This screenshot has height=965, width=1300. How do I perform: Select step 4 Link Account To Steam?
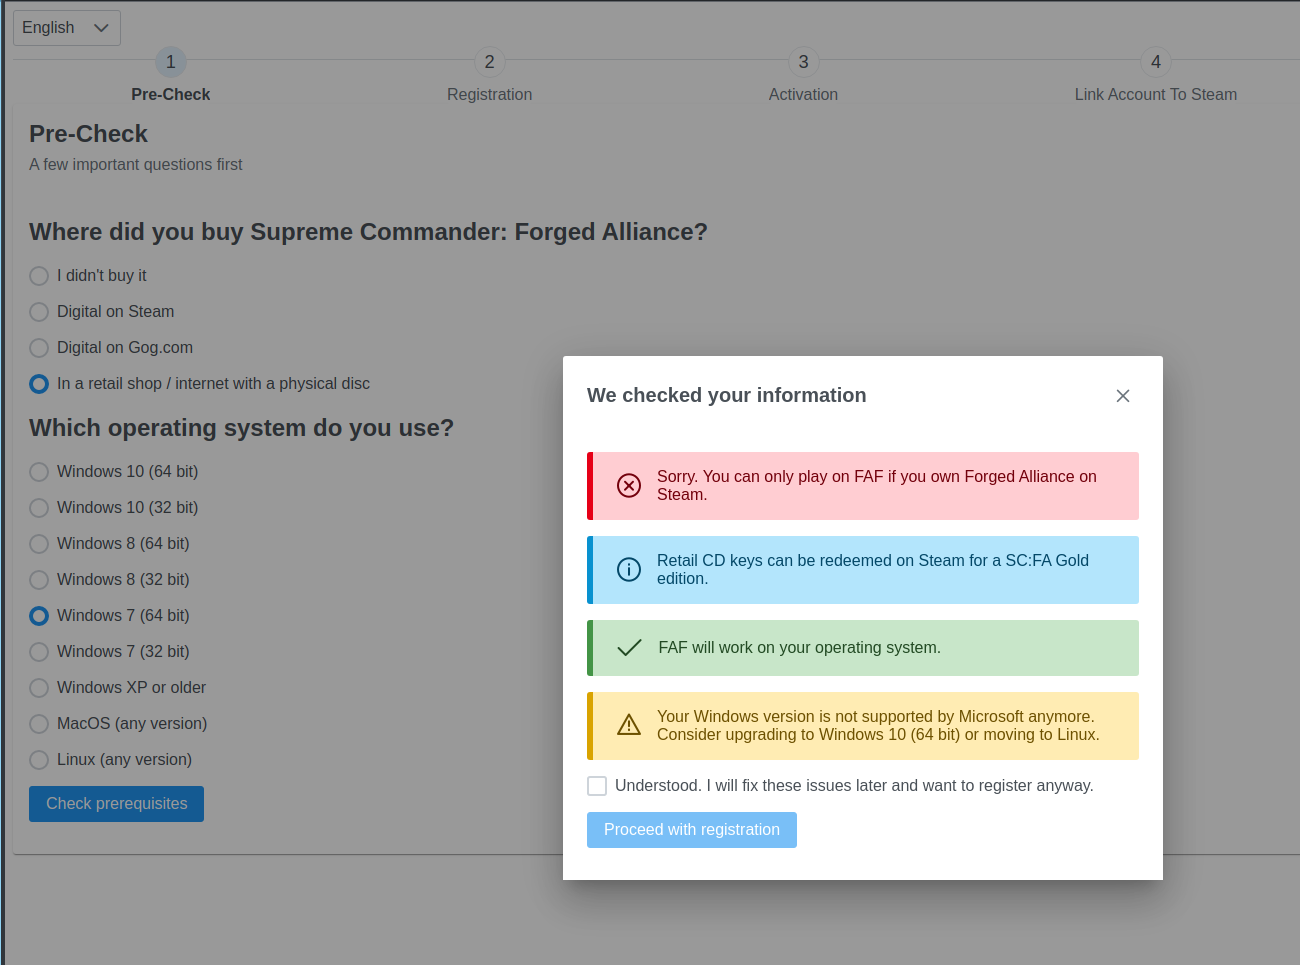(x=1156, y=62)
